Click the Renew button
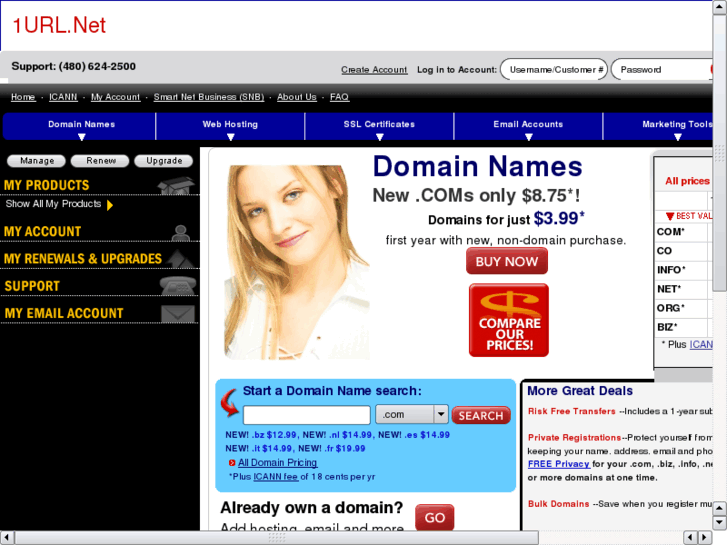 tap(100, 161)
